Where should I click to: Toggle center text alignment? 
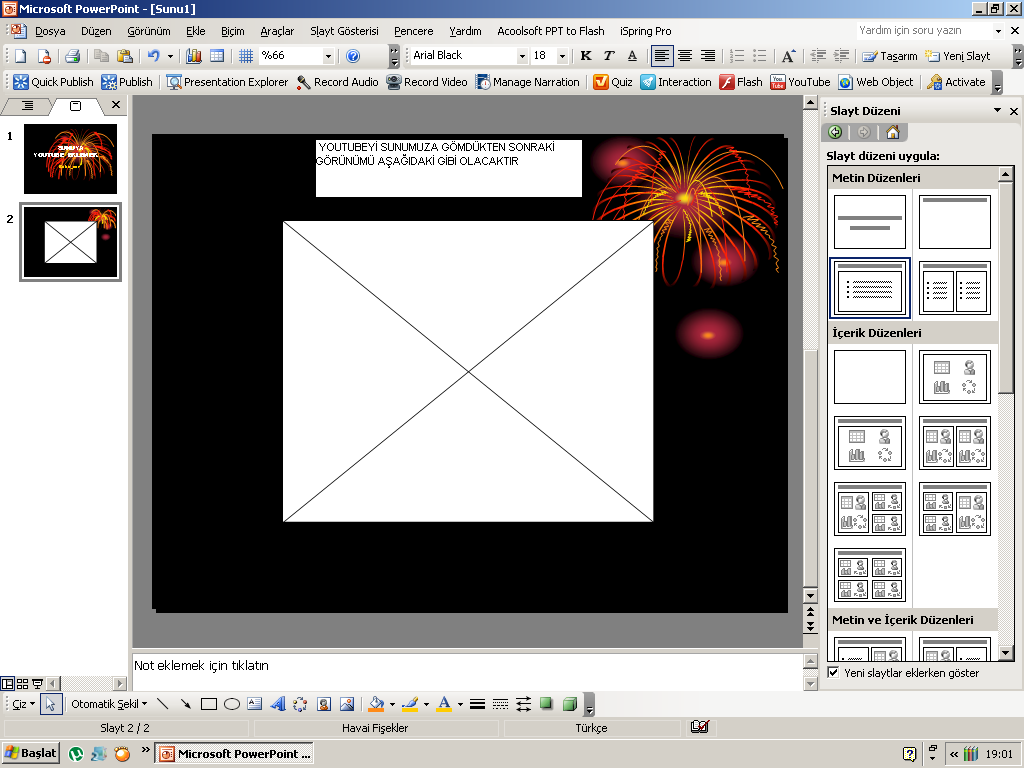tap(685, 56)
